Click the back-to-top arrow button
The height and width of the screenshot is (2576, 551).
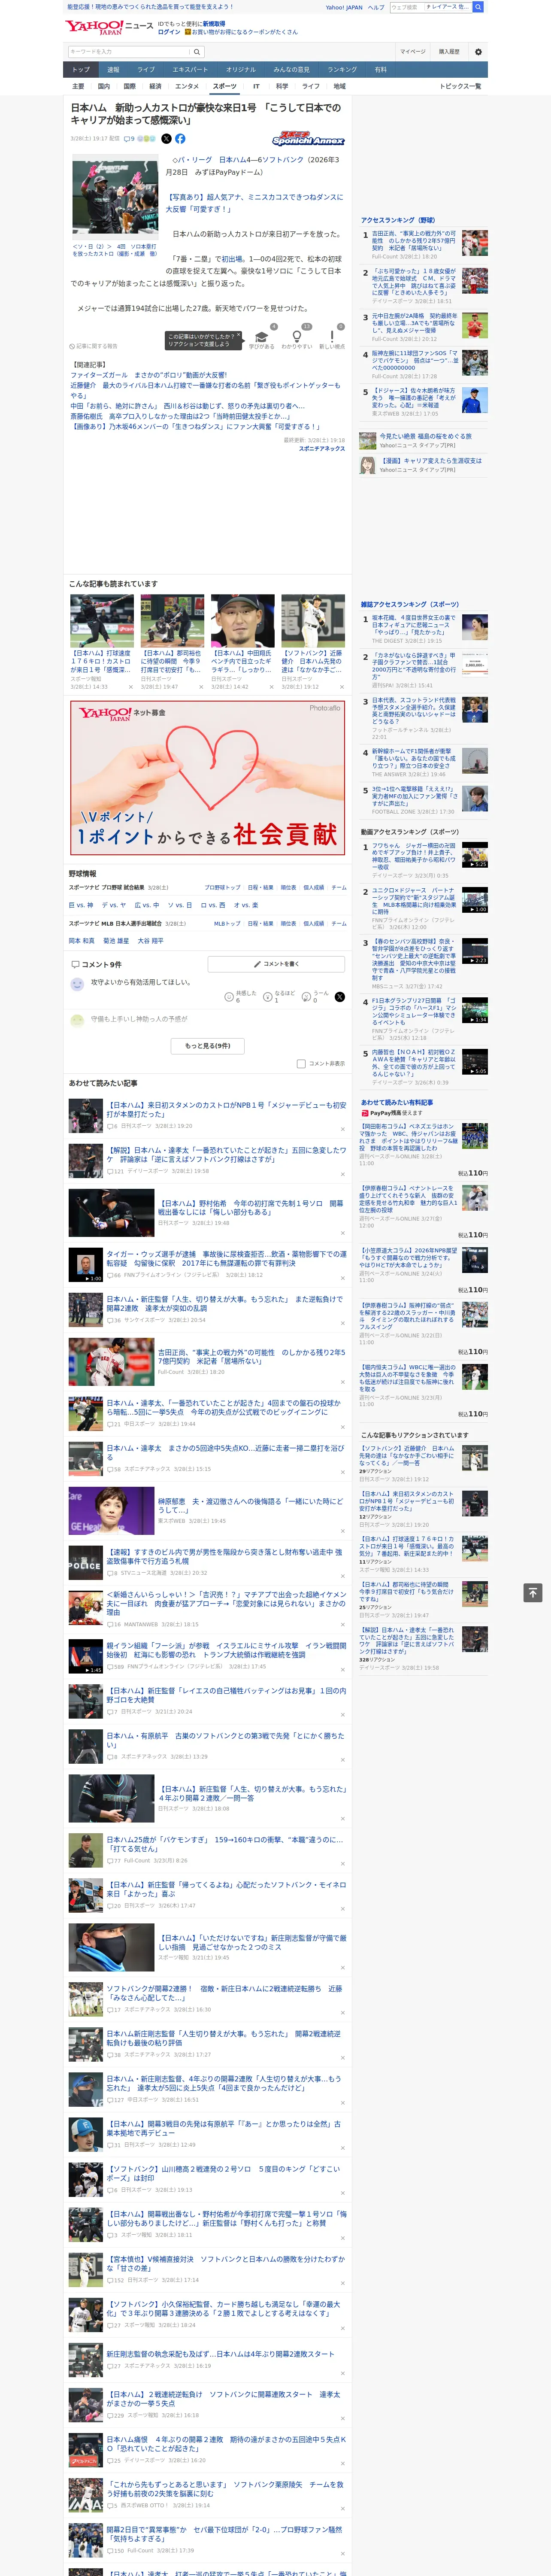point(533,1592)
